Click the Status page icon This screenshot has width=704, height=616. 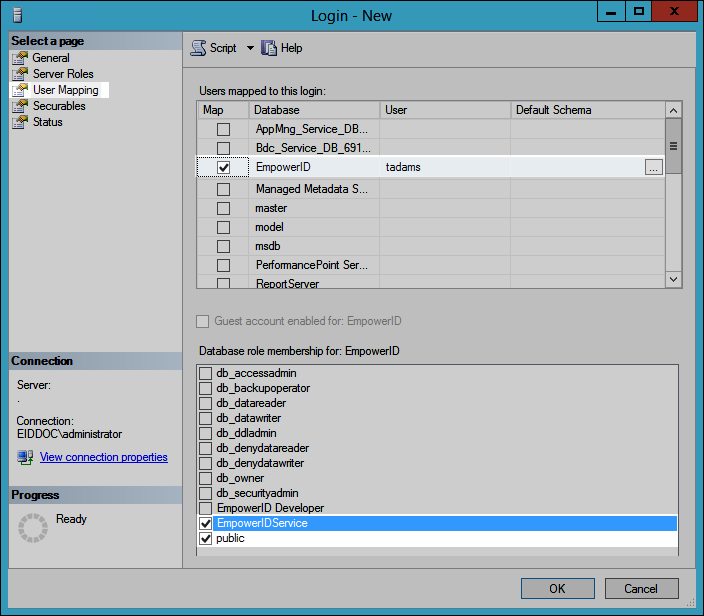coord(20,122)
